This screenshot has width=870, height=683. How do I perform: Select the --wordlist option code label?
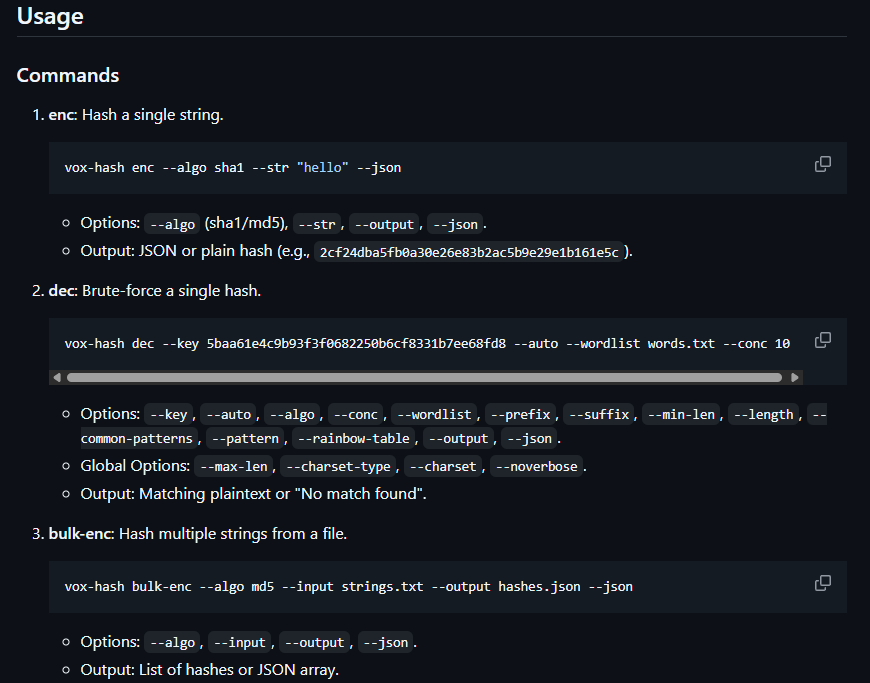pos(434,414)
